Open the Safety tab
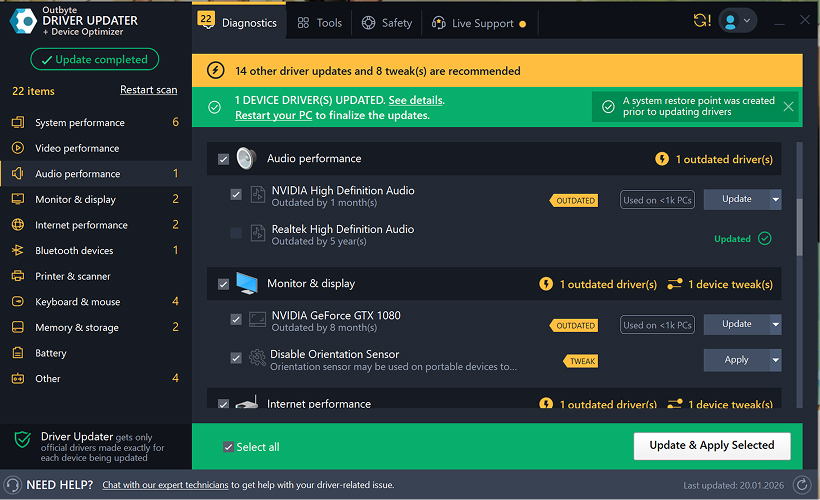 (x=387, y=23)
